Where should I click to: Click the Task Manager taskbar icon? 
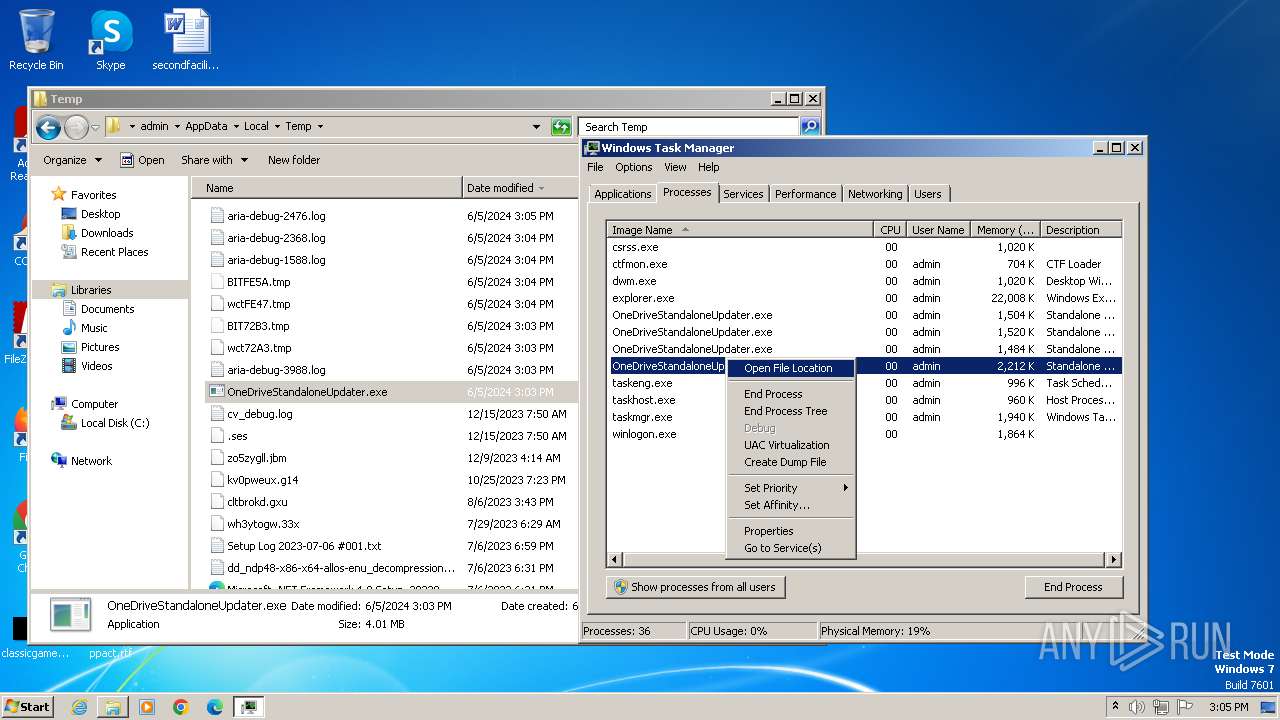[x=249, y=707]
